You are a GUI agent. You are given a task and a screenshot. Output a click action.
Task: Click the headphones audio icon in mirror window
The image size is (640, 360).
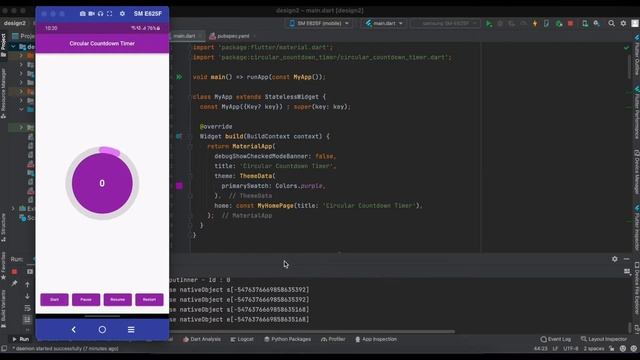tap(100, 13)
